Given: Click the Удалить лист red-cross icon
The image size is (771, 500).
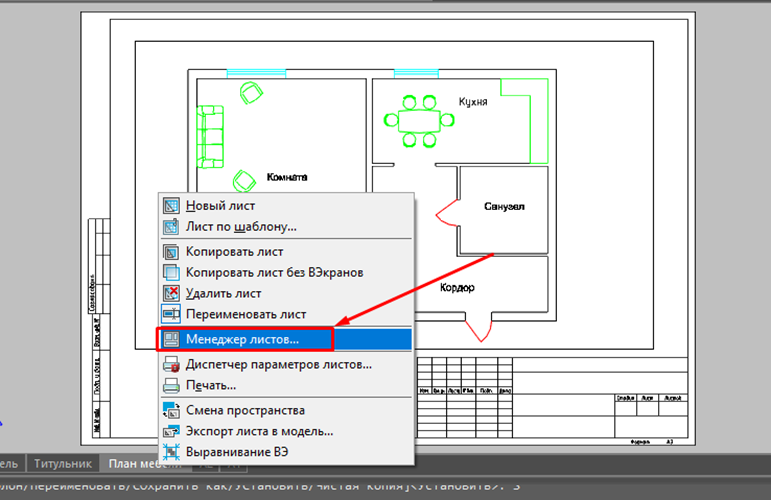Looking at the screenshot, I should click(171, 294).
